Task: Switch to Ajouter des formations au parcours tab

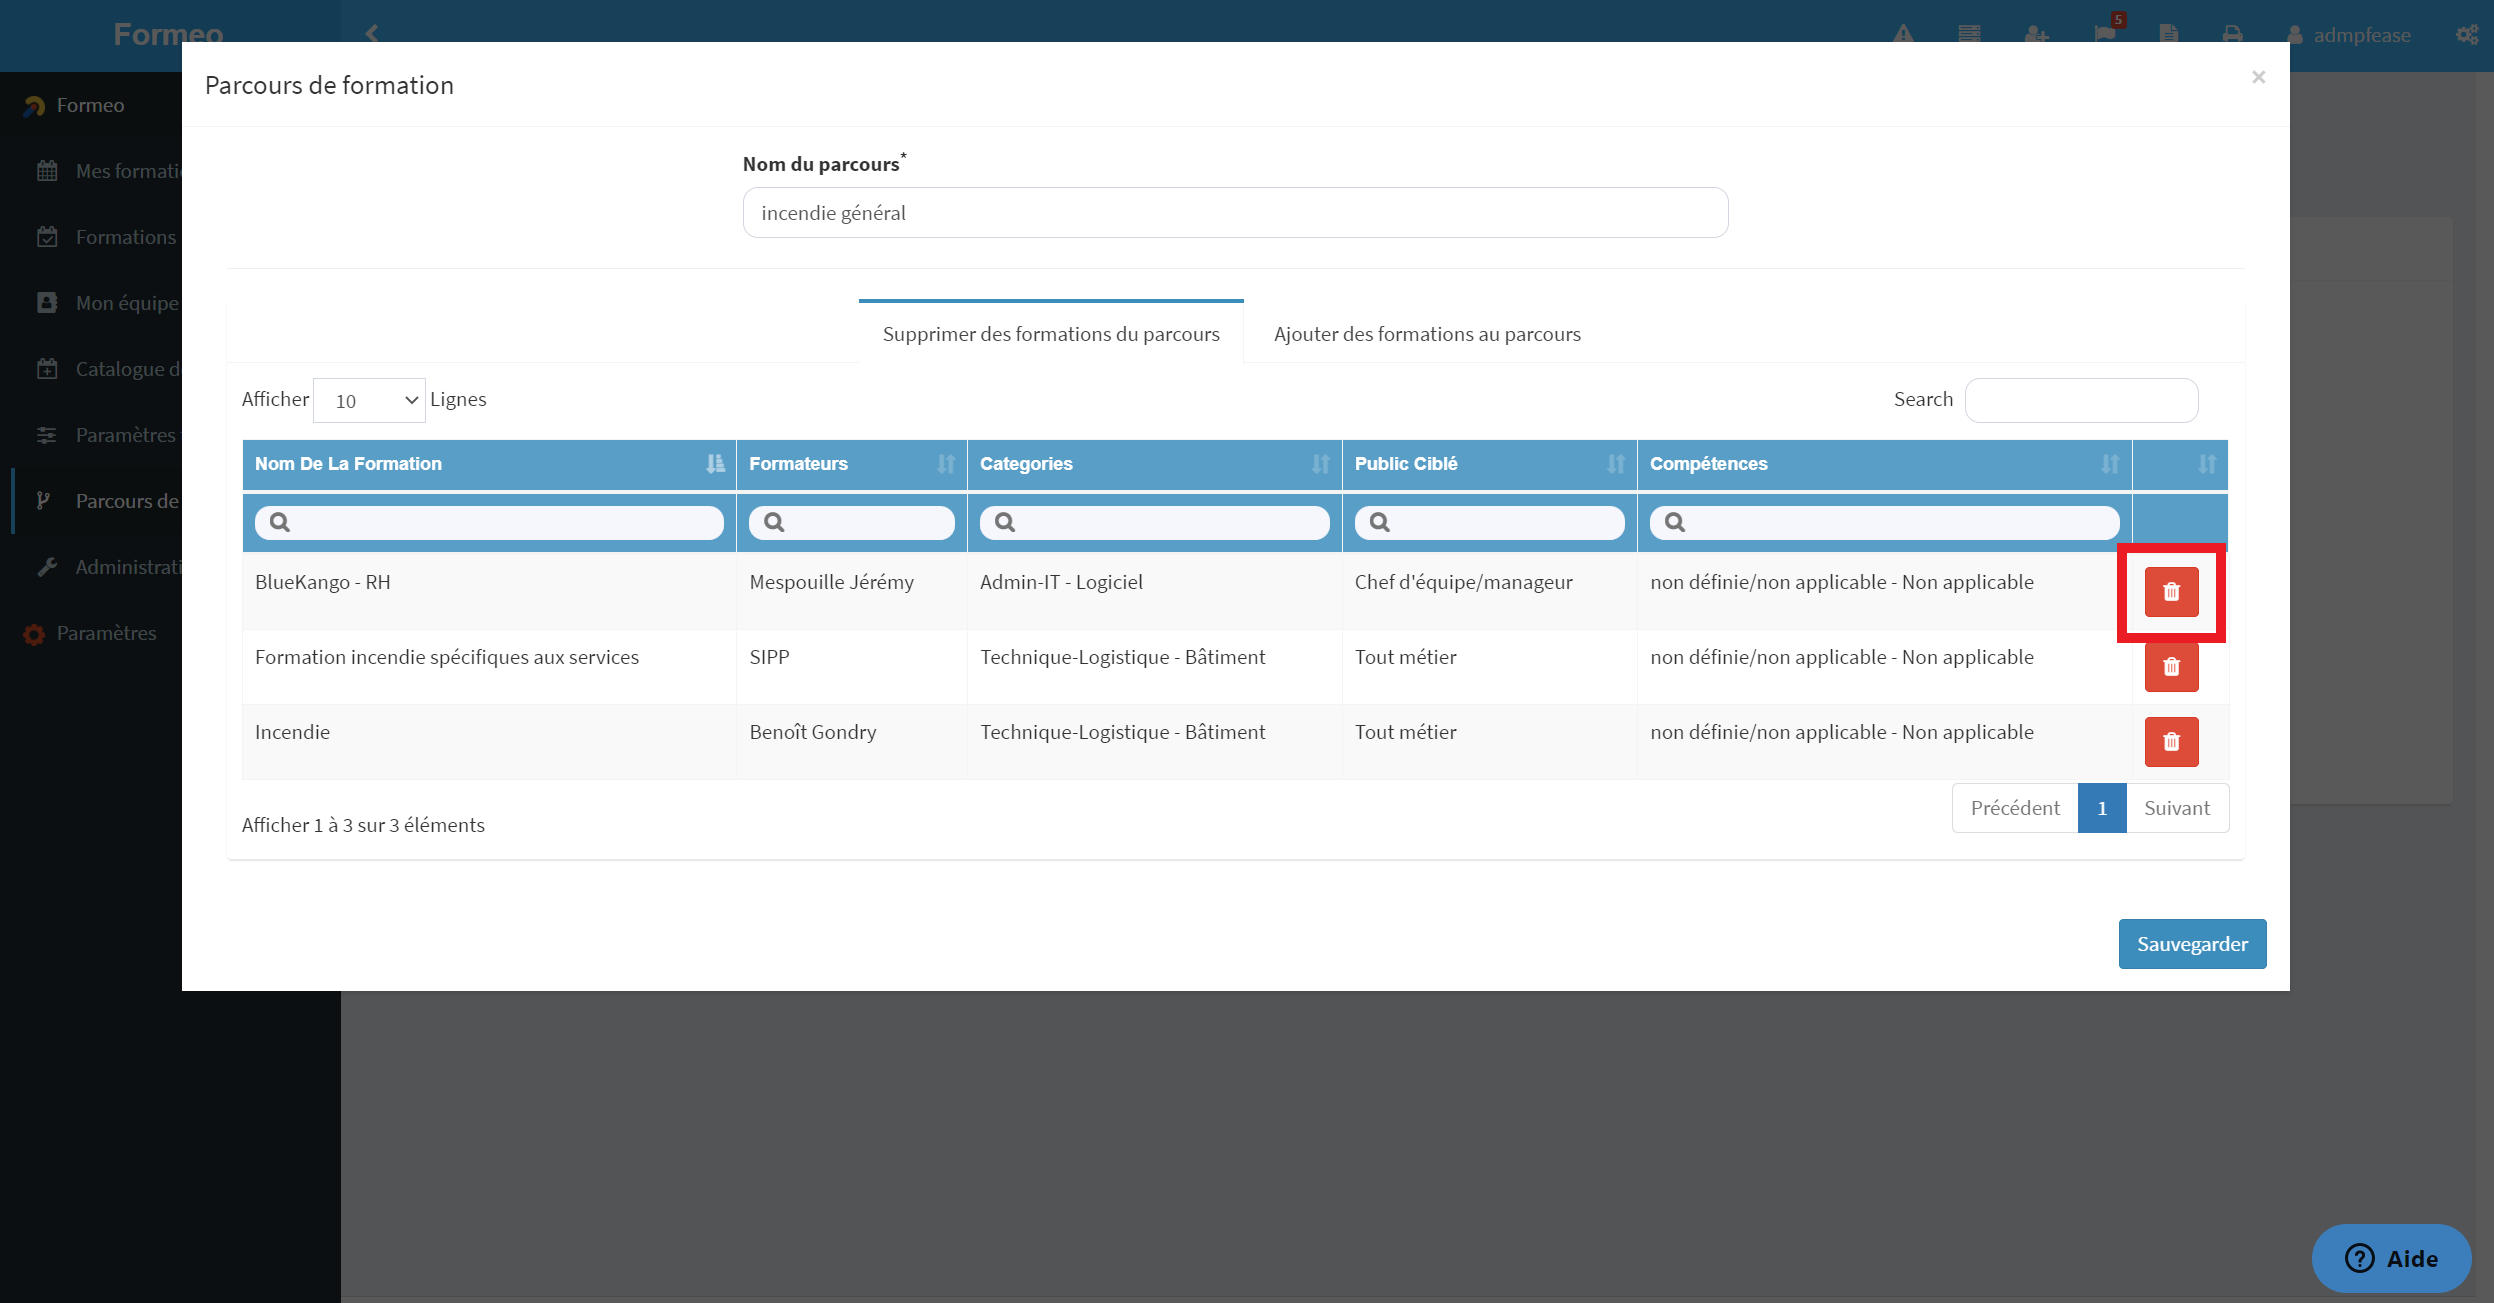Action: click(x=1427, y=334)
